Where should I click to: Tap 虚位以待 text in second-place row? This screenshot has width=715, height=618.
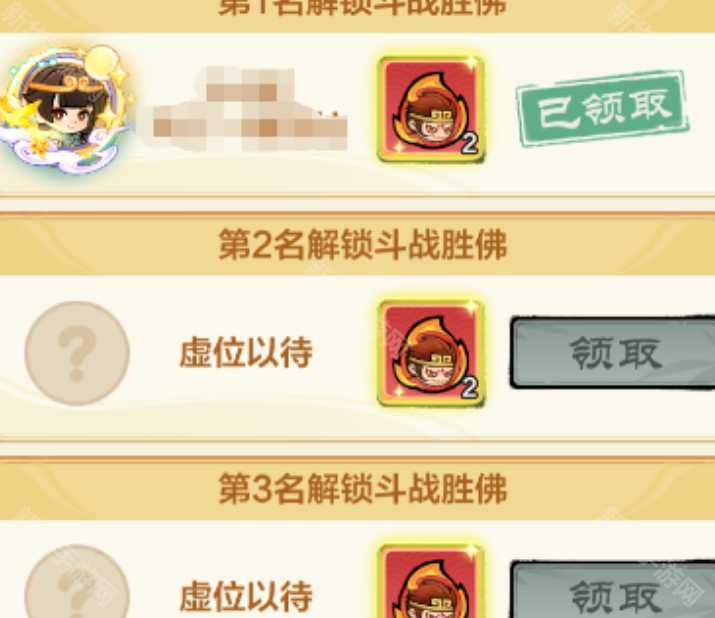[245, 352]
